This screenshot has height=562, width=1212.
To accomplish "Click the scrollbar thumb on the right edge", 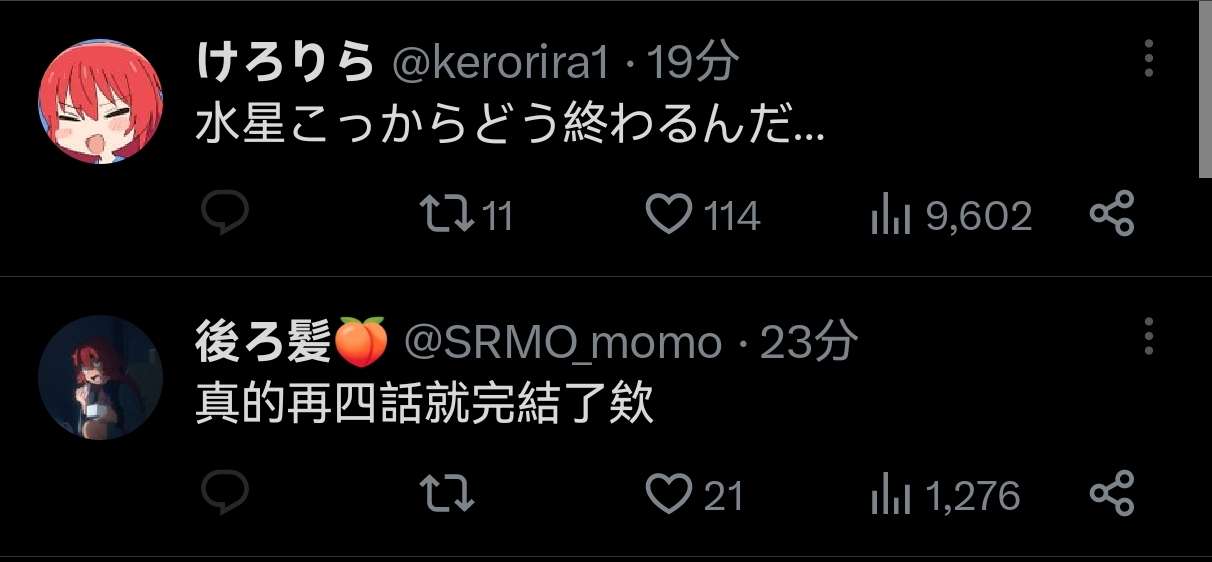I will tap(1205, 89).
